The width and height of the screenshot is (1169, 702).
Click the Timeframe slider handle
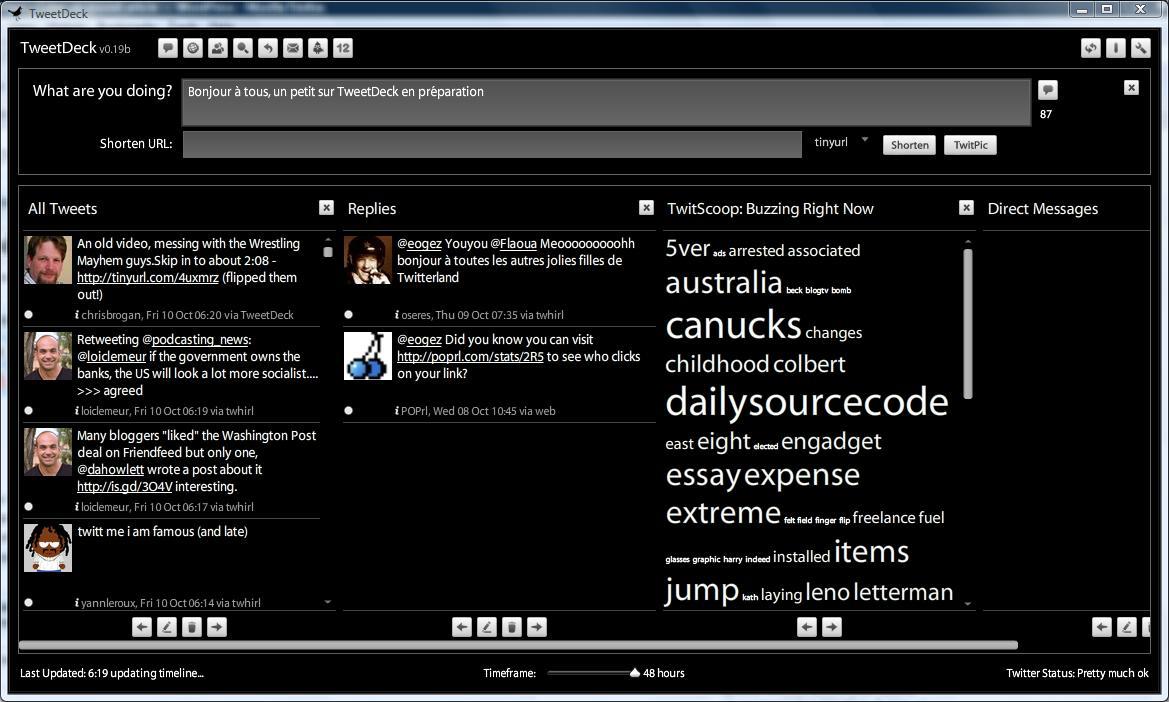634,673
